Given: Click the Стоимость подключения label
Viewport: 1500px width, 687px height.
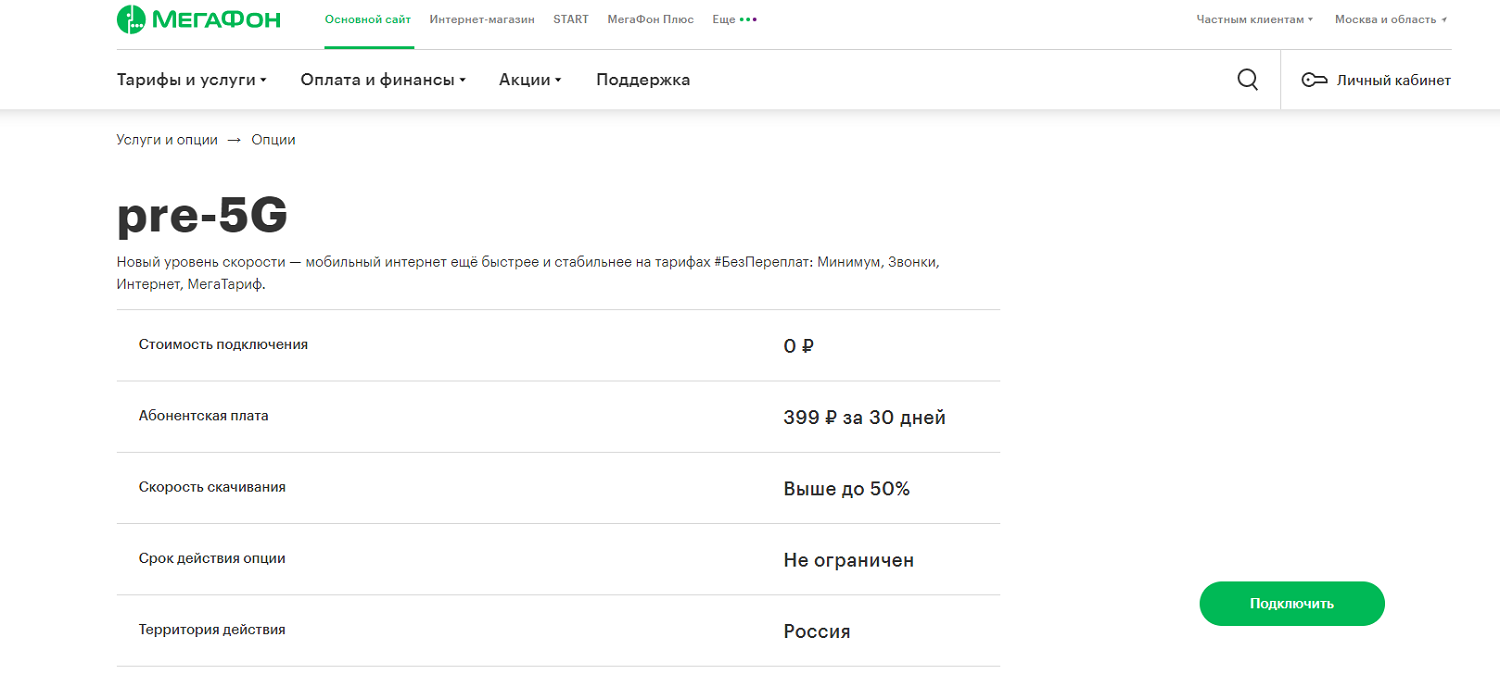Looking at the screenshot, I should [x=223, y=344].
